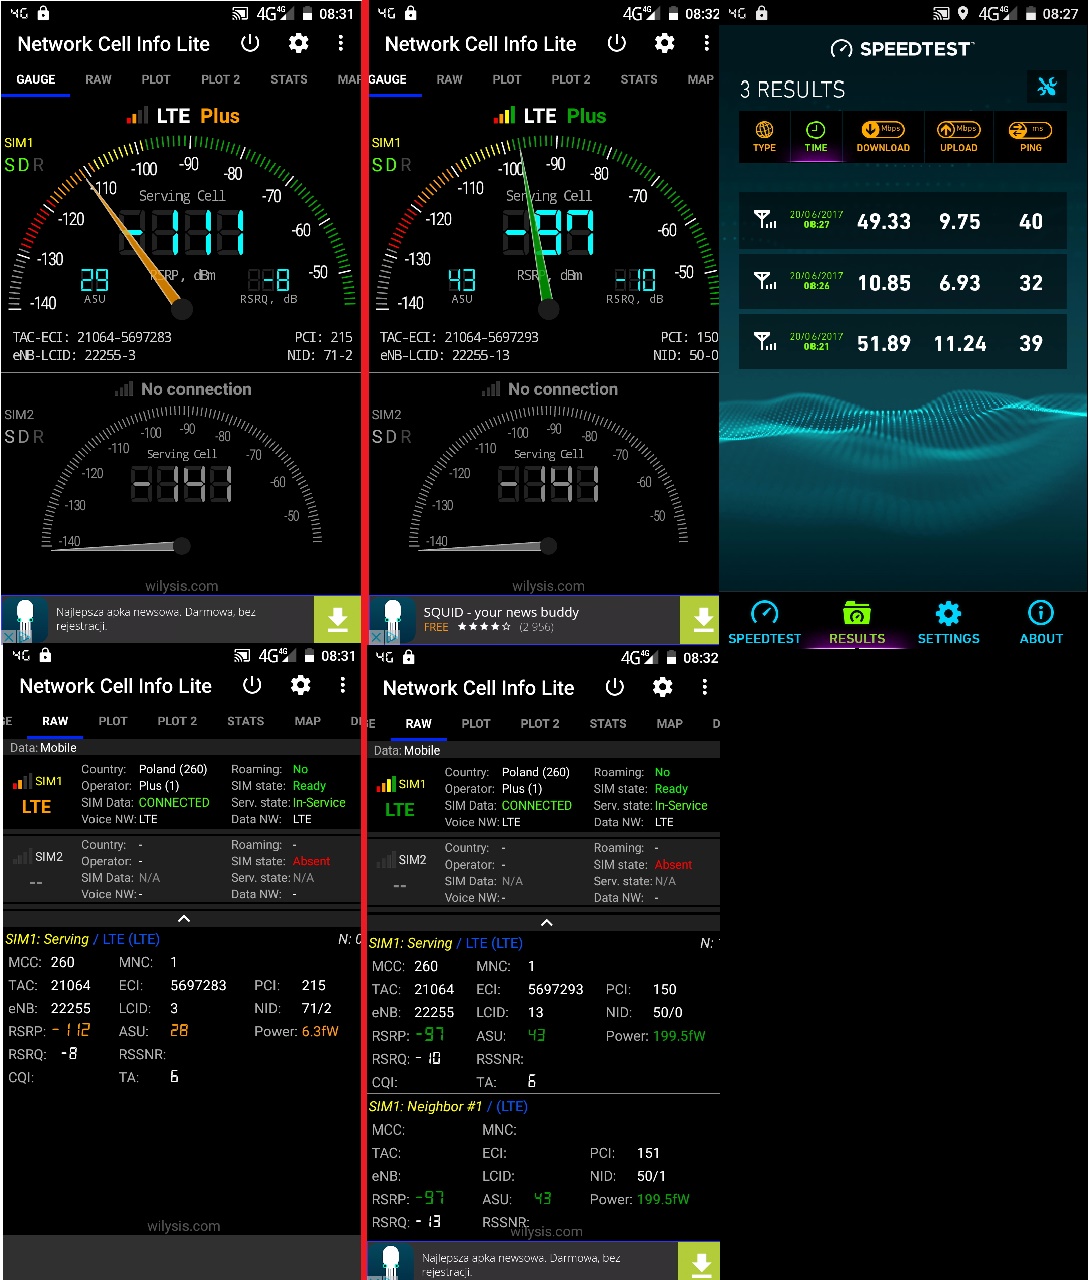Viewport: 1088px width, 1280px height.
Task: Tap the SQUID - your news buddy ad text
Action: pyautogui.click(x=501, y=612)
